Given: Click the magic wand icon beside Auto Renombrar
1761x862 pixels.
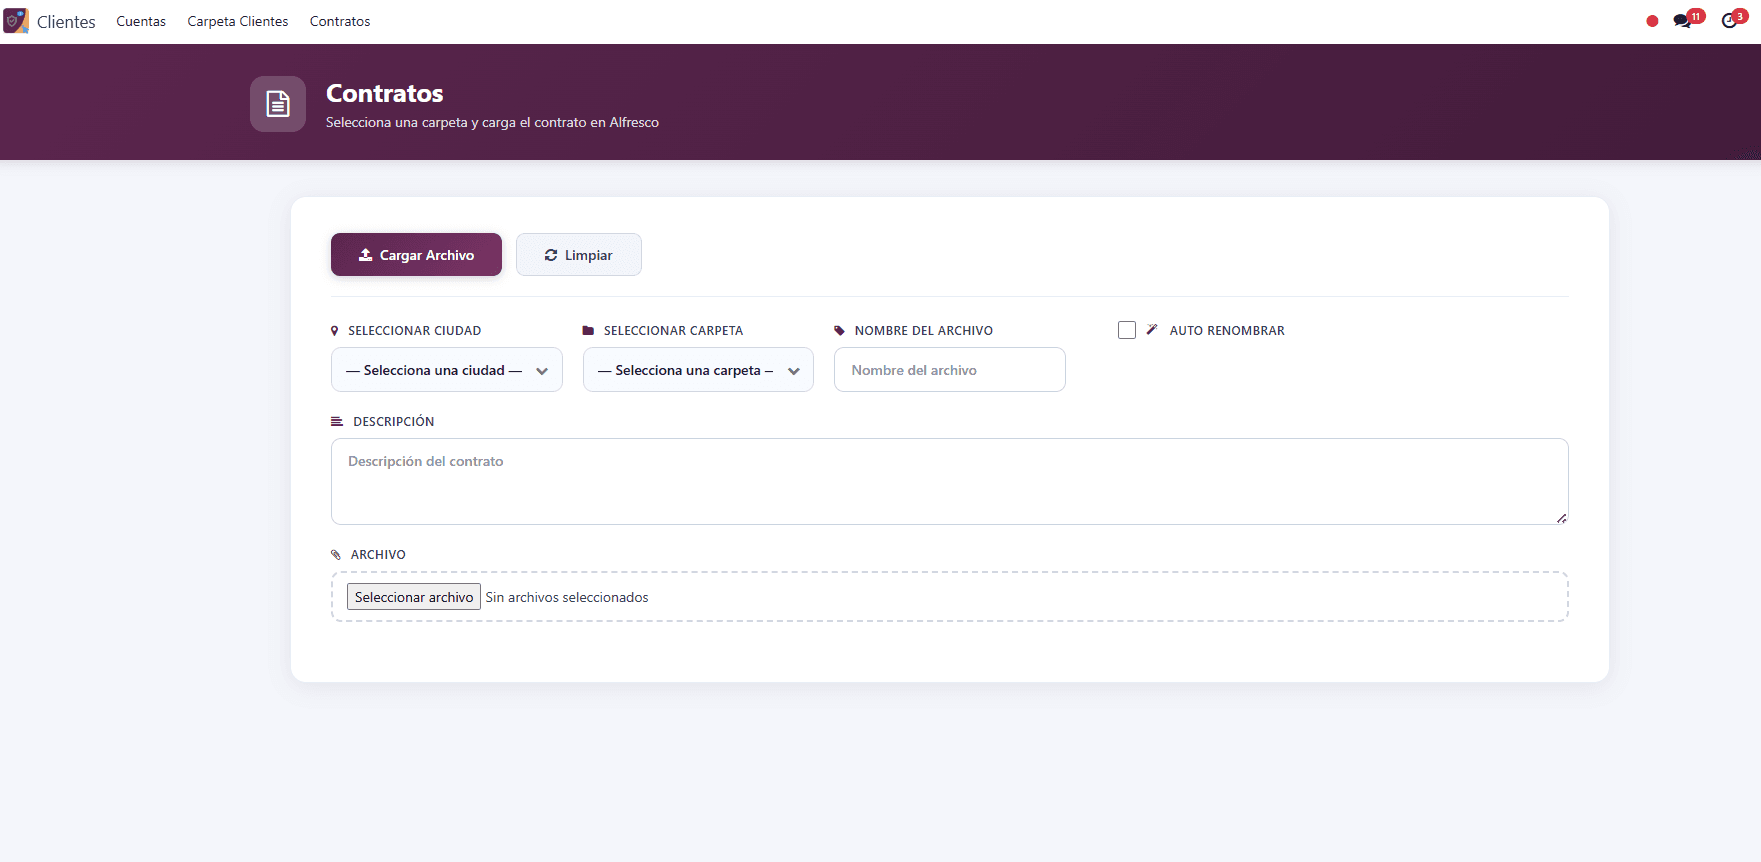Looking at the screenshot, I should [x=1152, y=329].
